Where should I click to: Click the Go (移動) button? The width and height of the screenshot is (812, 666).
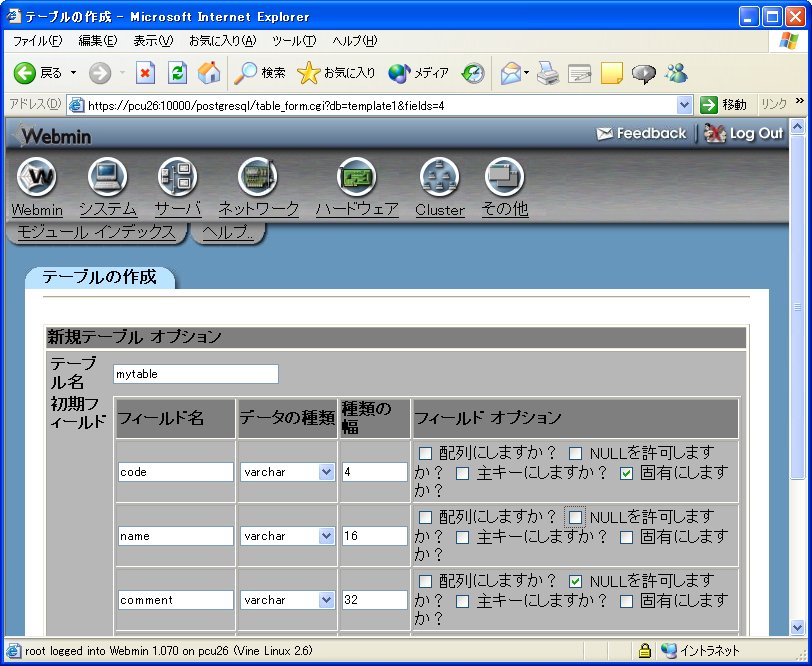(x=723, y=105)
